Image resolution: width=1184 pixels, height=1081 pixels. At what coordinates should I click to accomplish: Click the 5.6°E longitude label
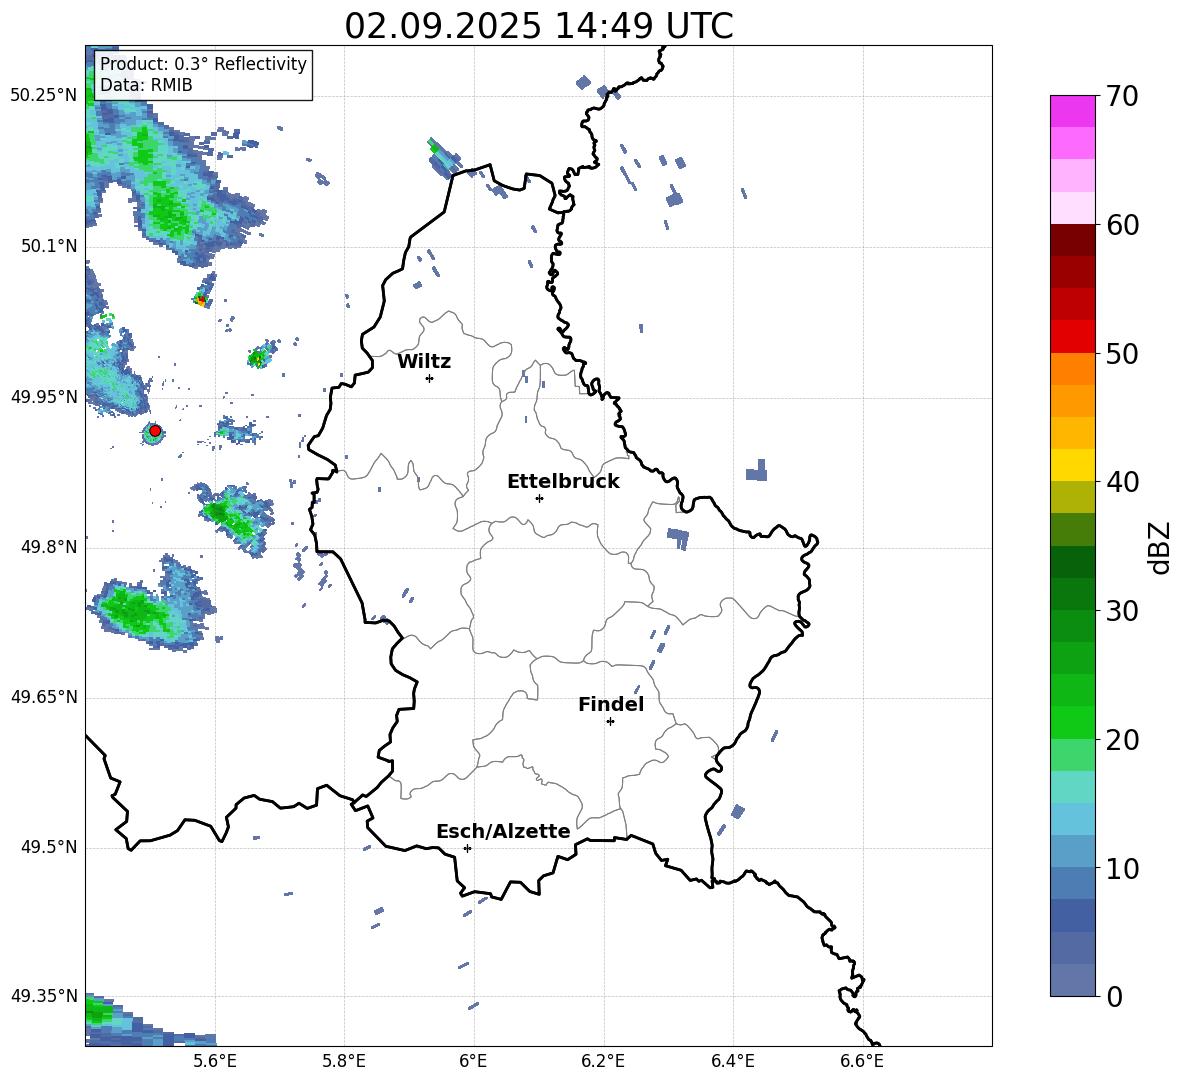pyautogui.click(x=215, y=1061)
